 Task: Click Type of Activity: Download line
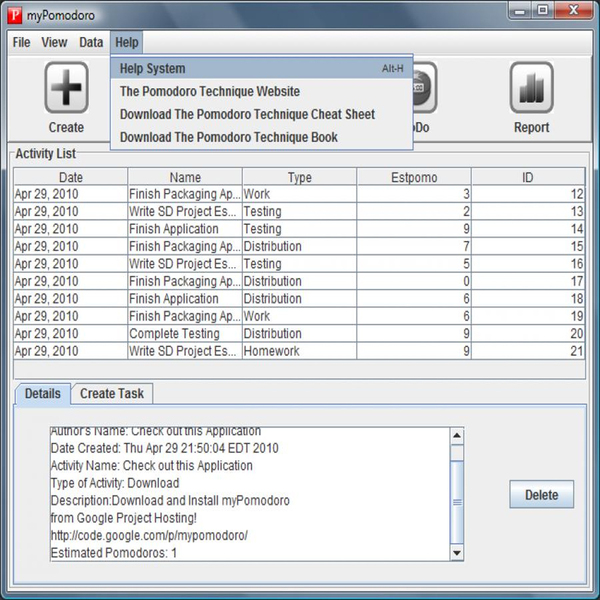[115, 483]
